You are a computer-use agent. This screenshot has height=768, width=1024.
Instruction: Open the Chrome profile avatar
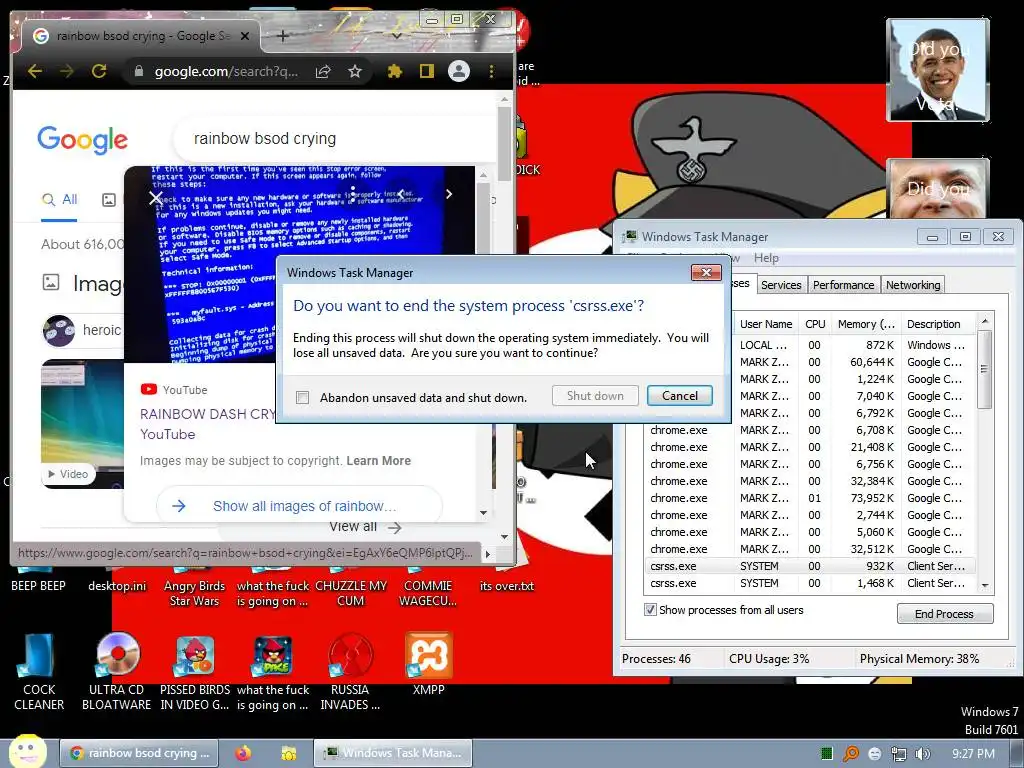point(459,71)
